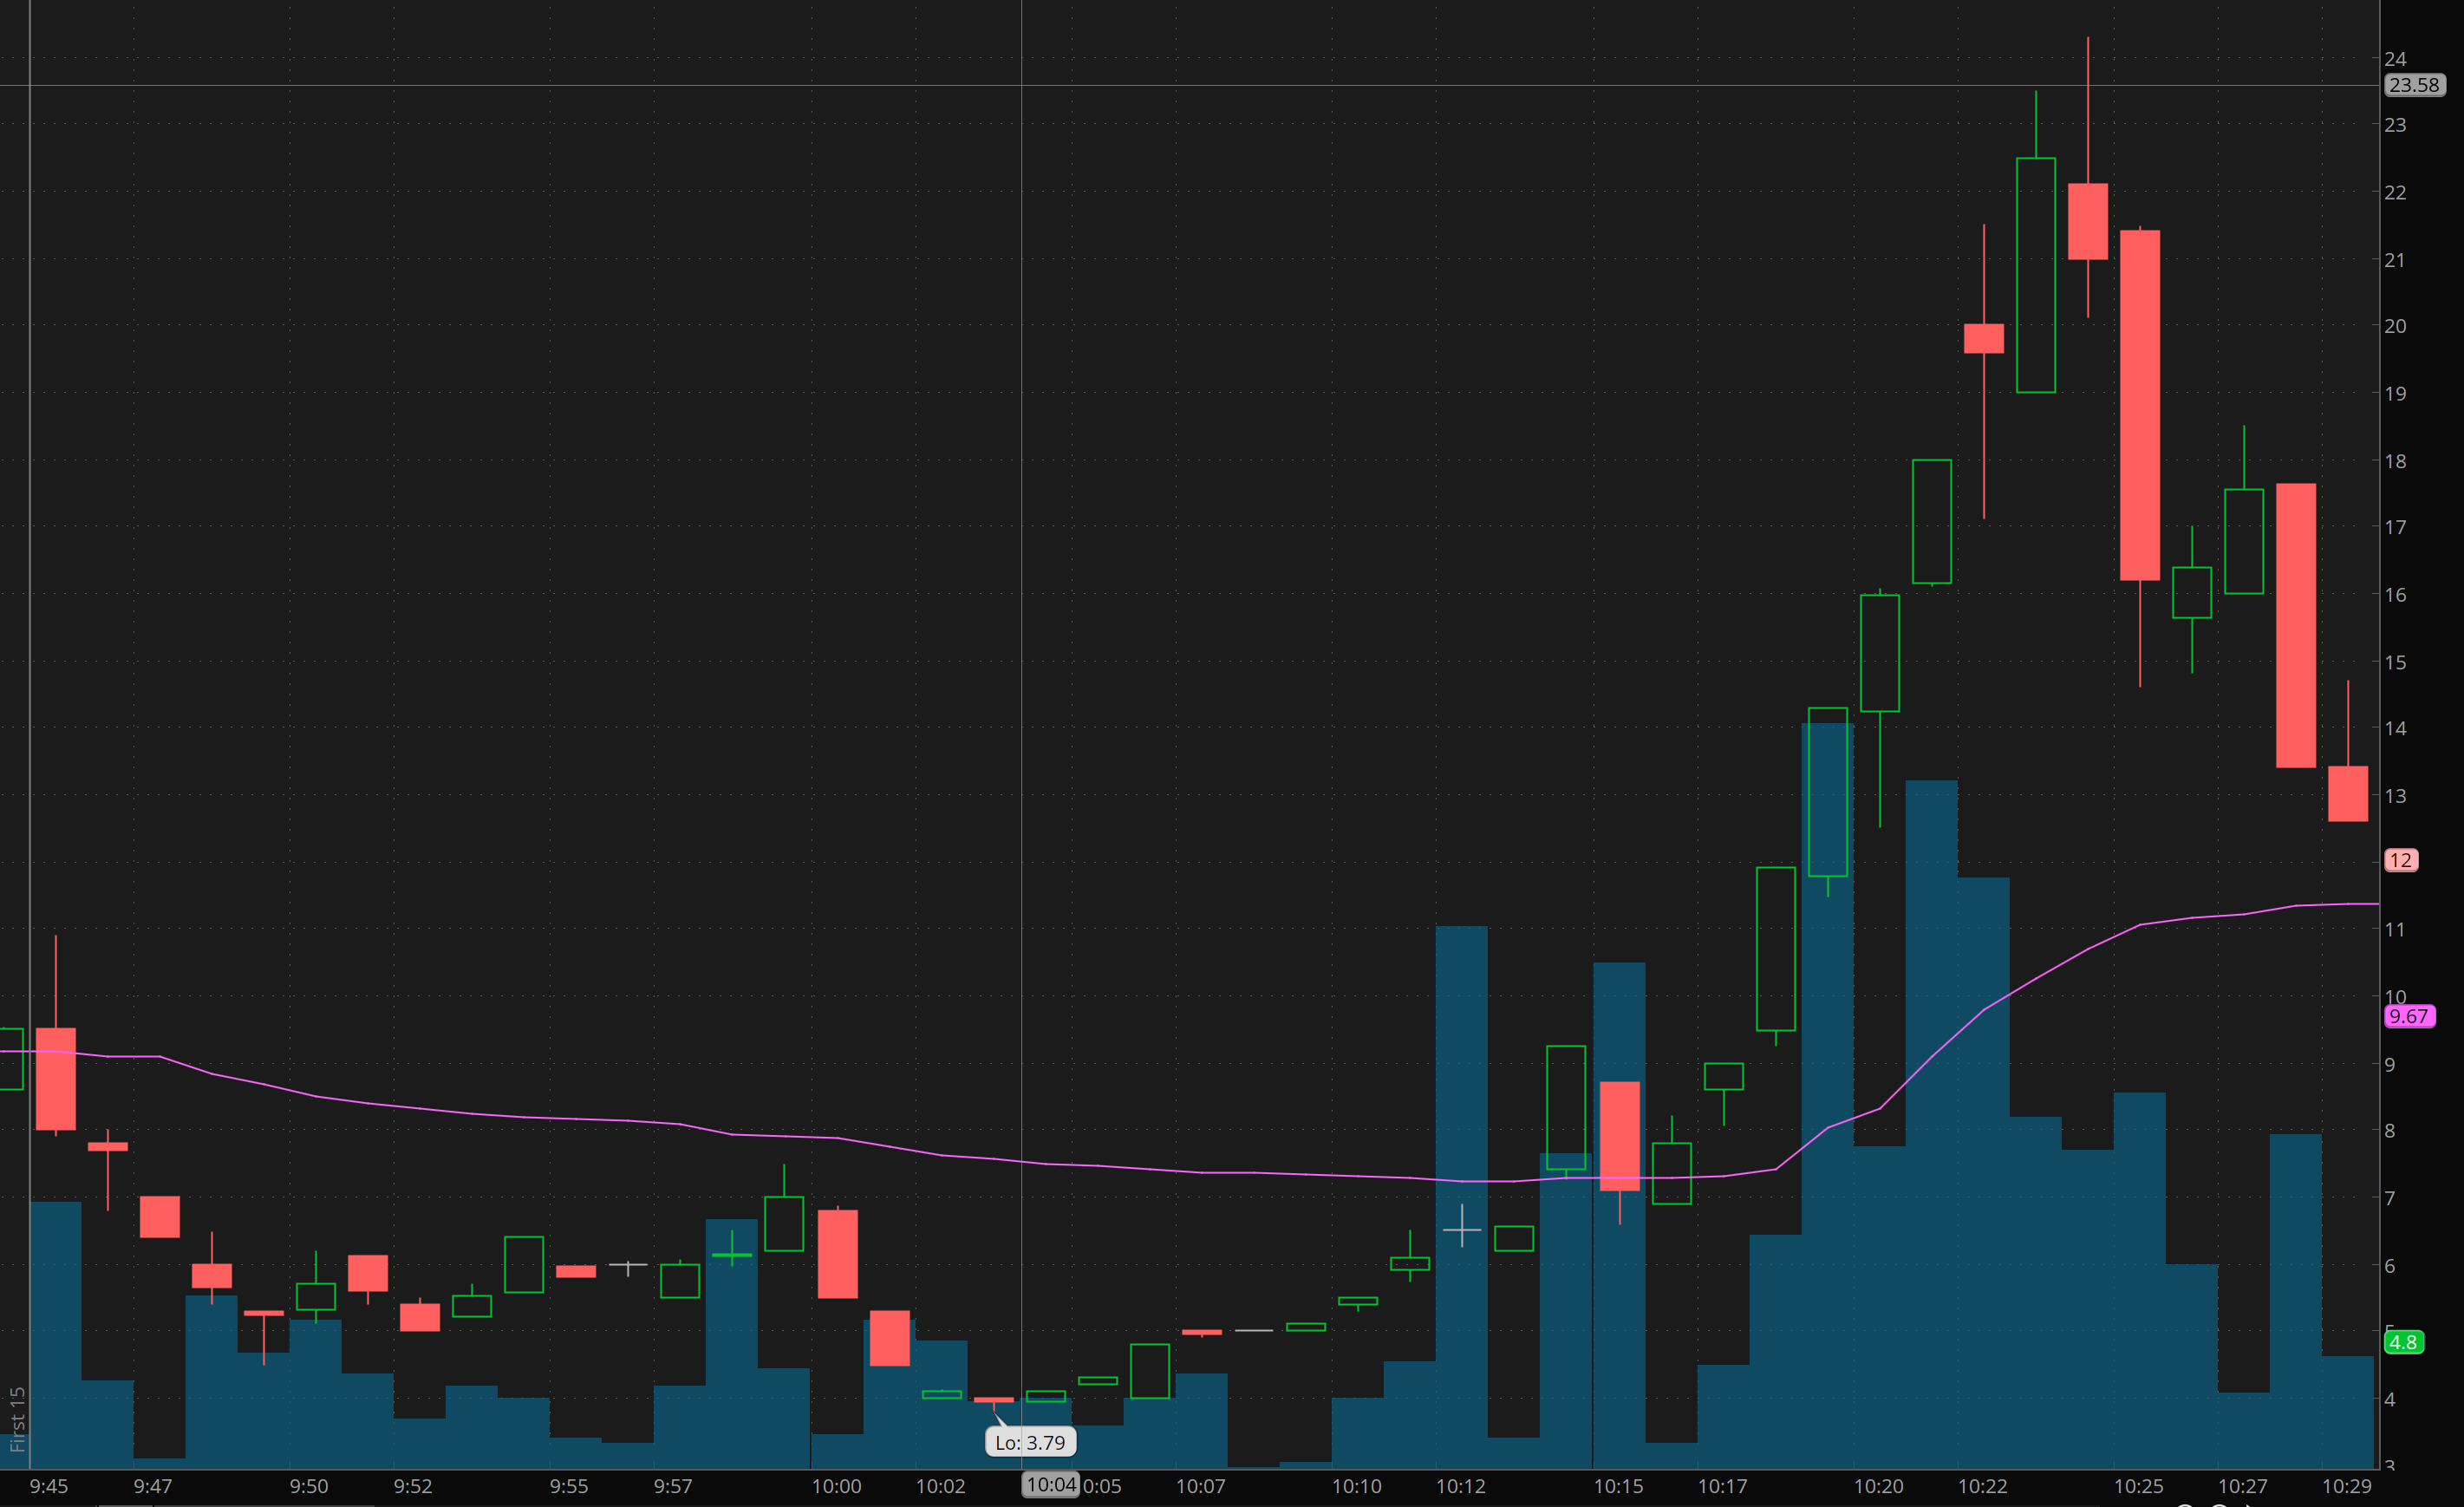This screenshot has width=2464, height=1507.
Task: Click the 10:00 time axis label
Action: tap(836, 1486)
